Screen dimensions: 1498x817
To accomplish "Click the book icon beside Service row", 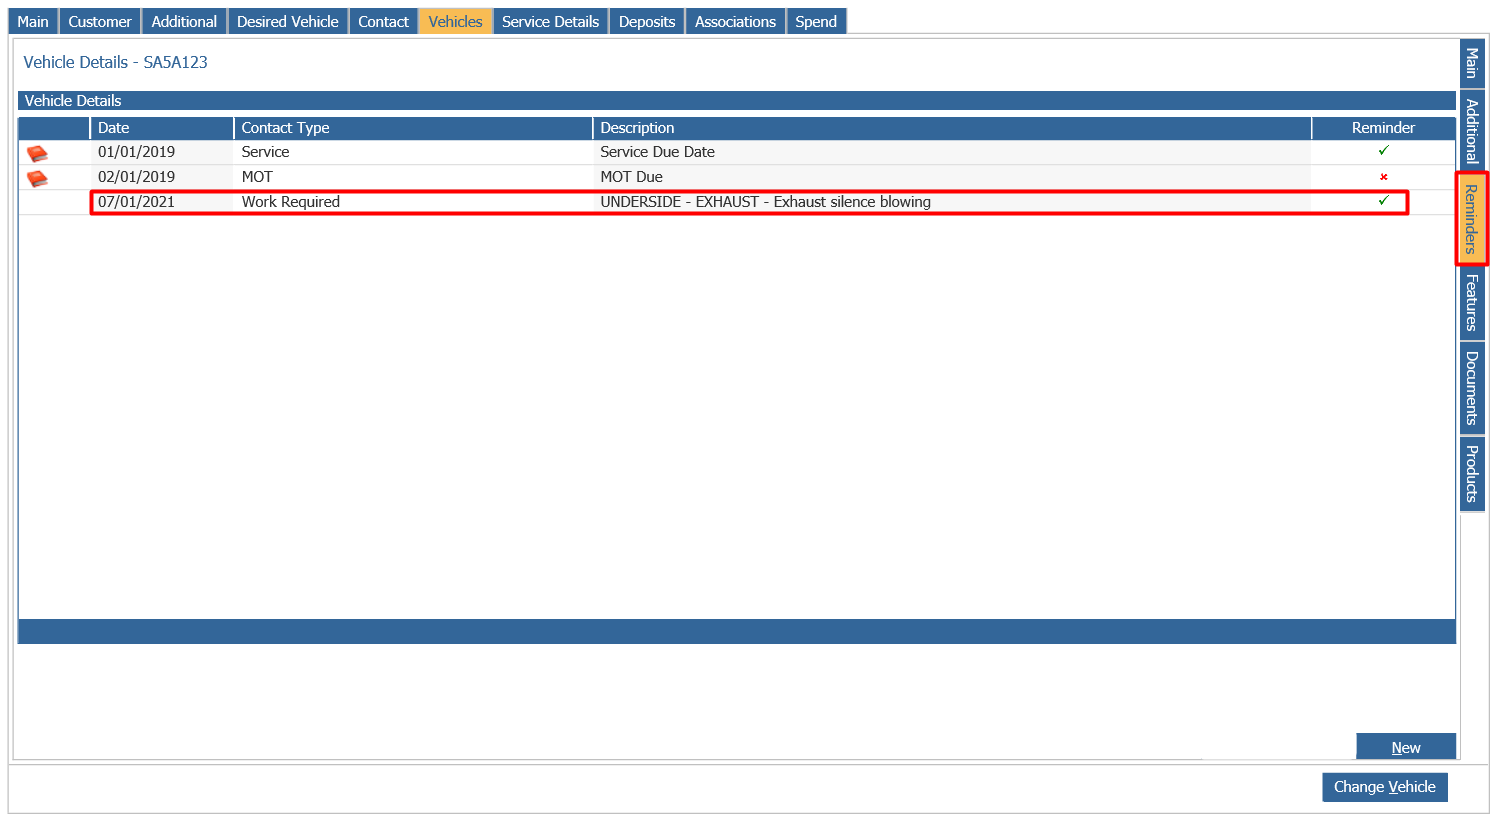I will point(37,153).
